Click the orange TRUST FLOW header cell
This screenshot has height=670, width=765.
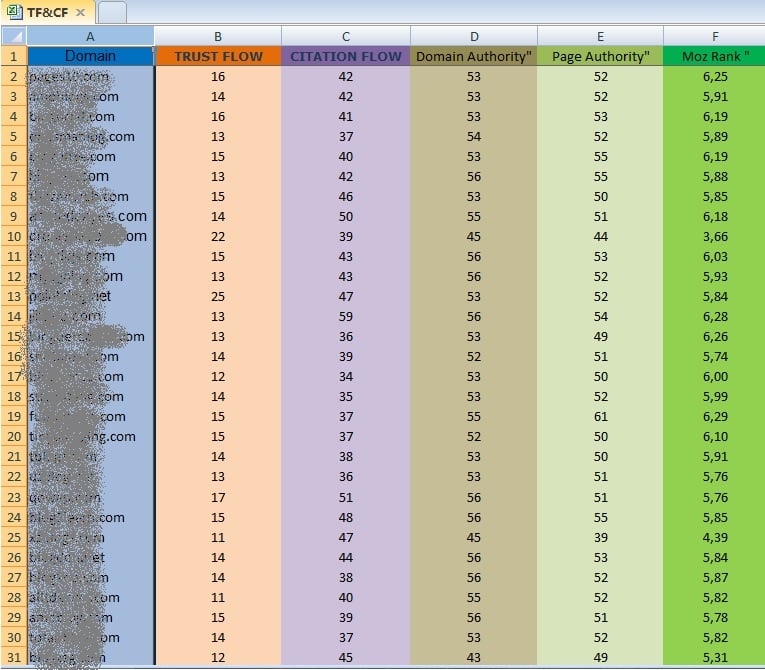tap(218, 56)
